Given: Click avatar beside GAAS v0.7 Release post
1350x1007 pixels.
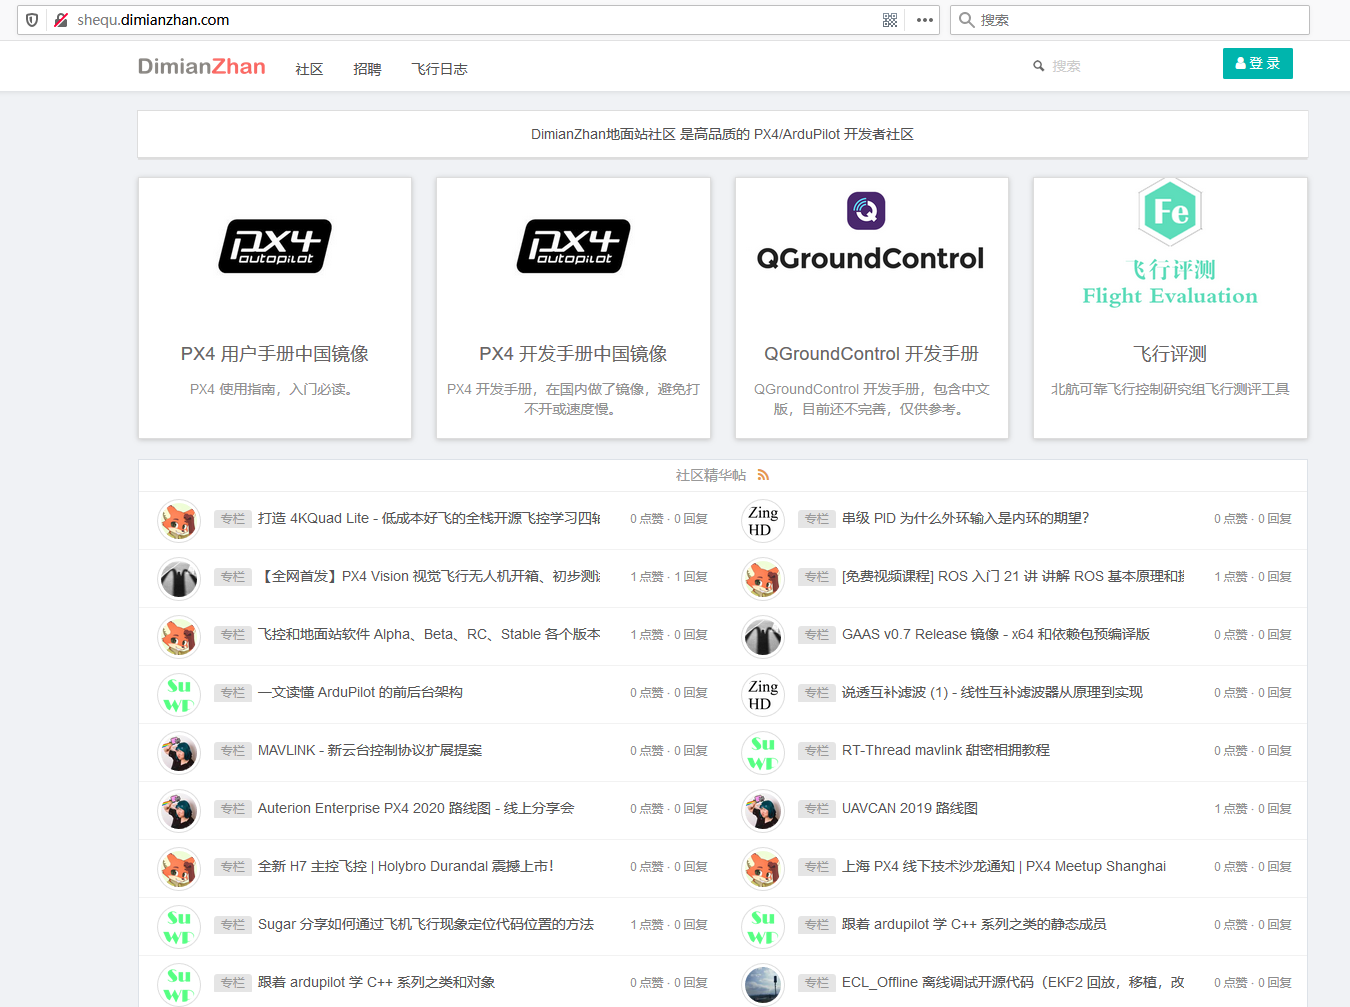Looking at the screenshot, I should pyautogui.click(x=763, y=637).
